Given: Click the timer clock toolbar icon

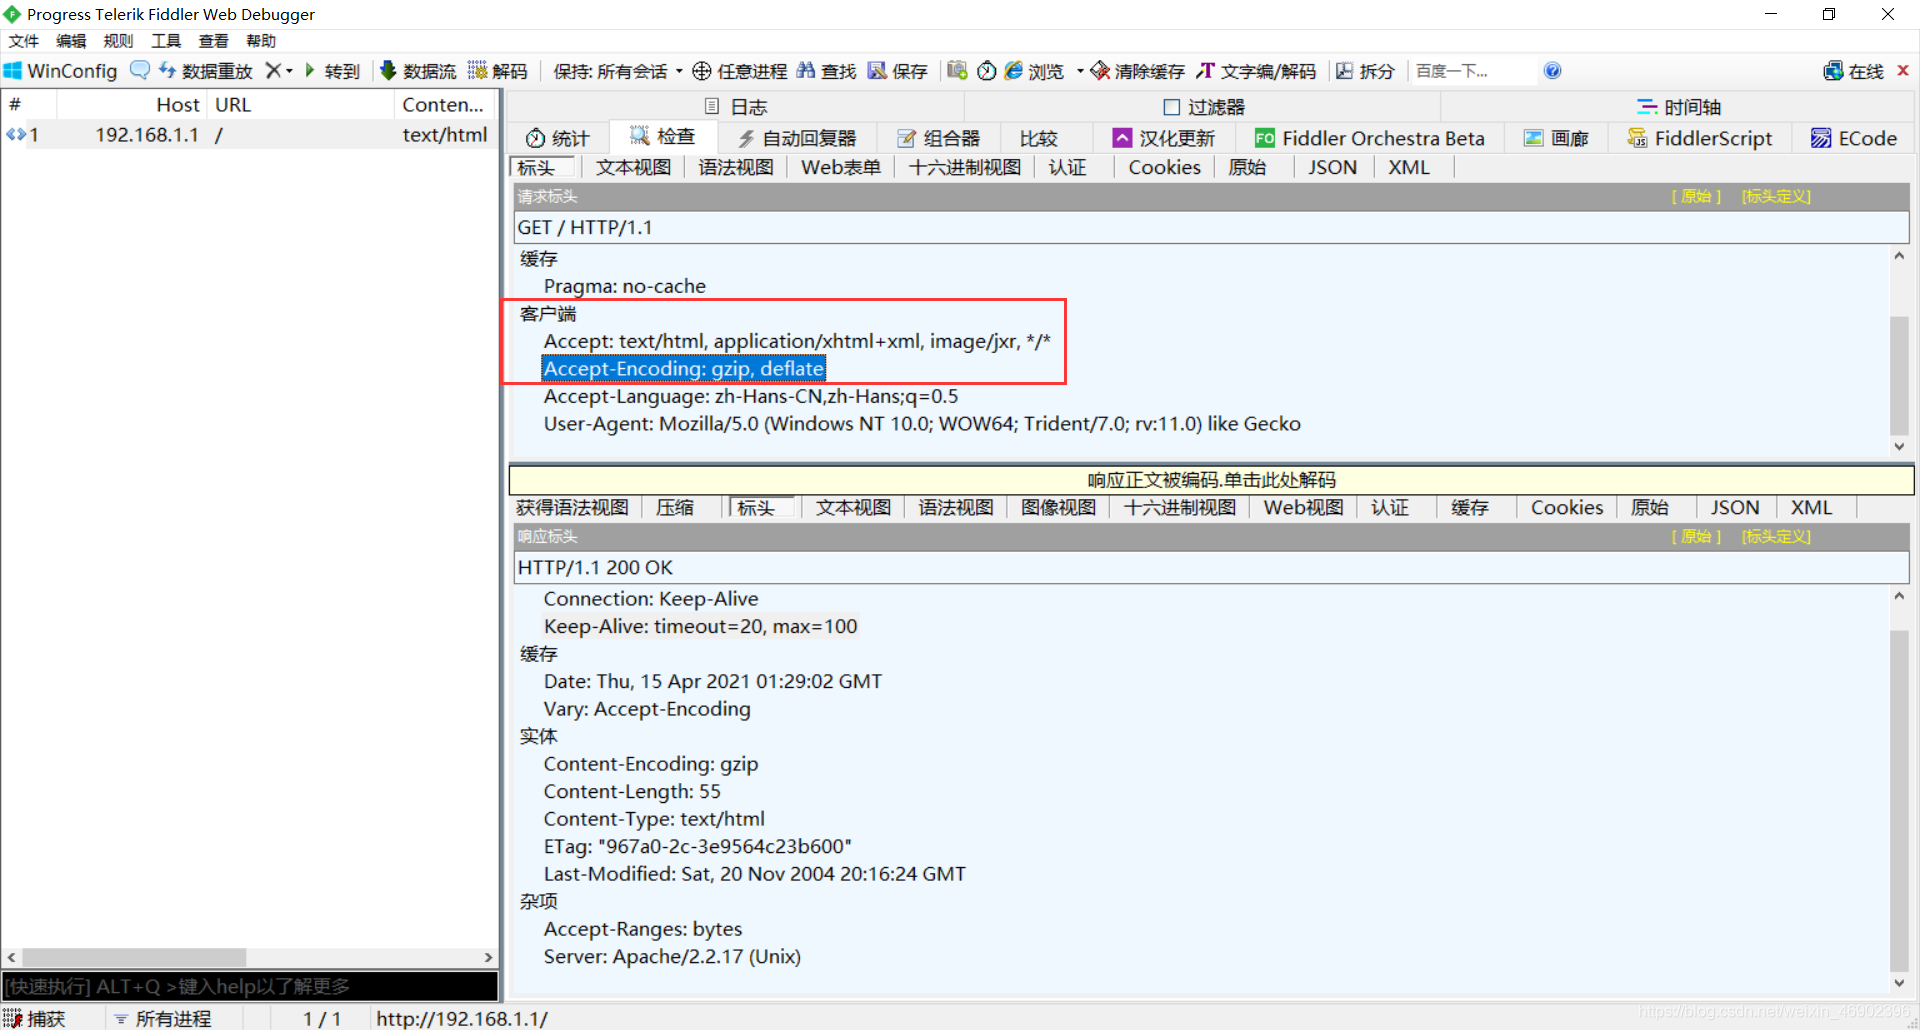Looking at the screenshot, I should [986, 70].
